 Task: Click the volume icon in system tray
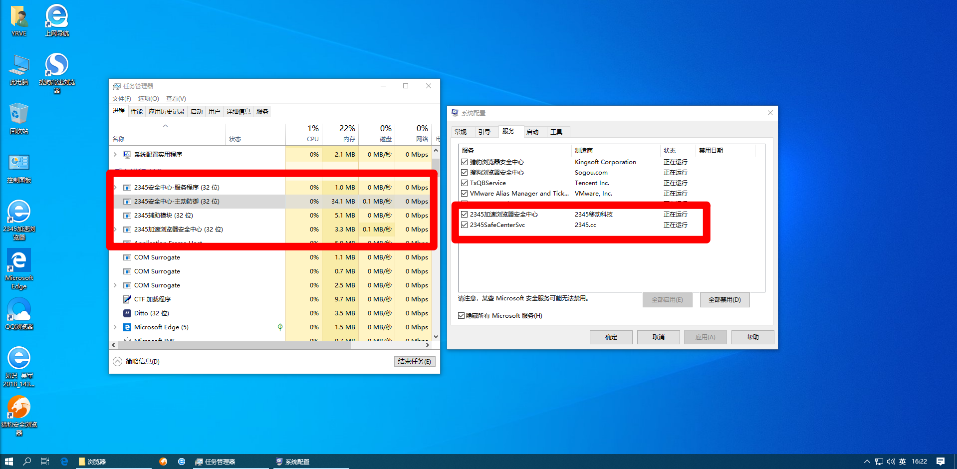(890, 462)
